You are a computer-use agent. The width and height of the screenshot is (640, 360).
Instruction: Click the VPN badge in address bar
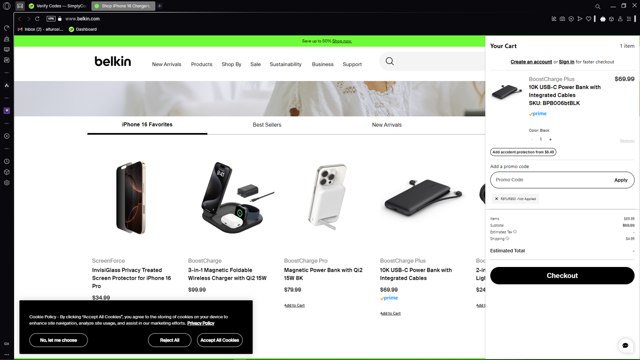[51, 19]
